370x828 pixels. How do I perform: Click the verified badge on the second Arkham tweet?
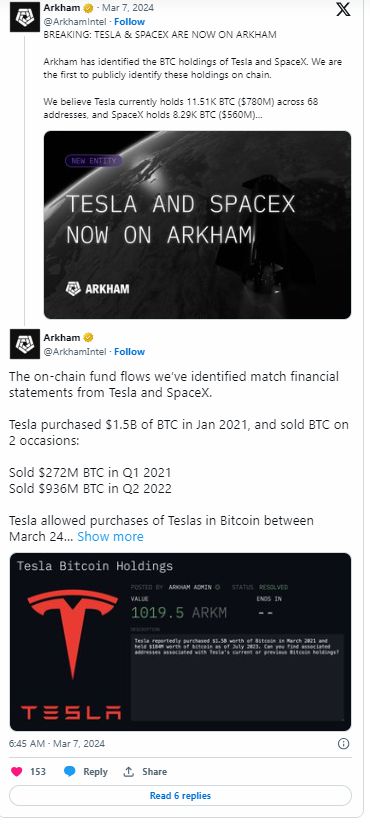coord(88,337)
